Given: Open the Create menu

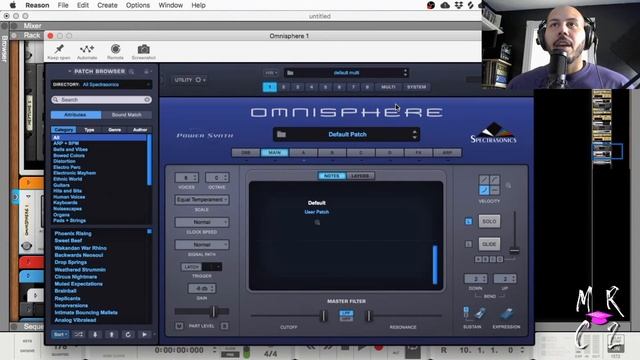Looking at the screenshot, I should pos(107,5).
